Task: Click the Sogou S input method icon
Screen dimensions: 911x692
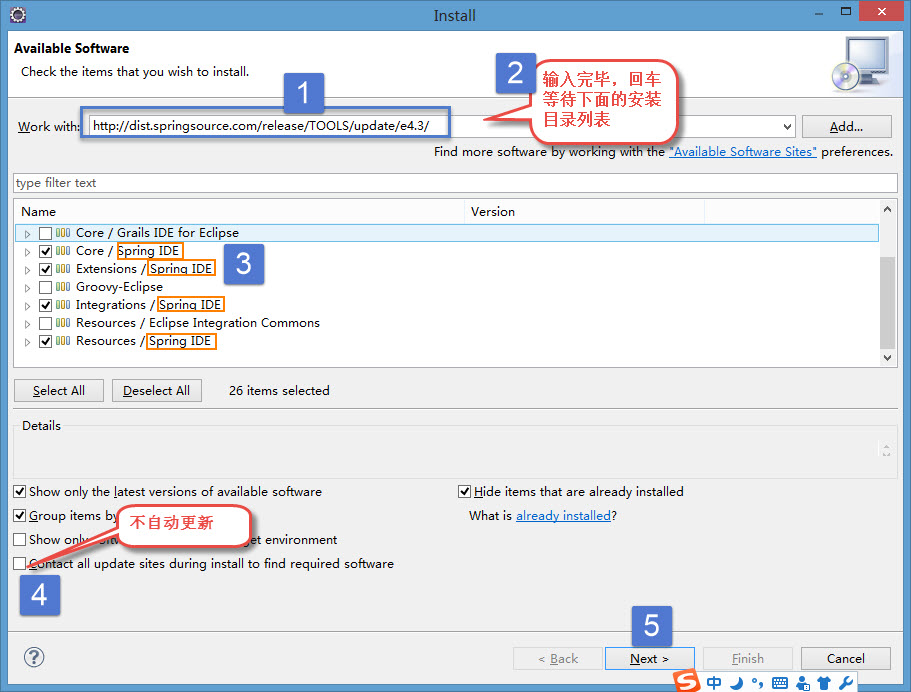Action: (688, 681)
